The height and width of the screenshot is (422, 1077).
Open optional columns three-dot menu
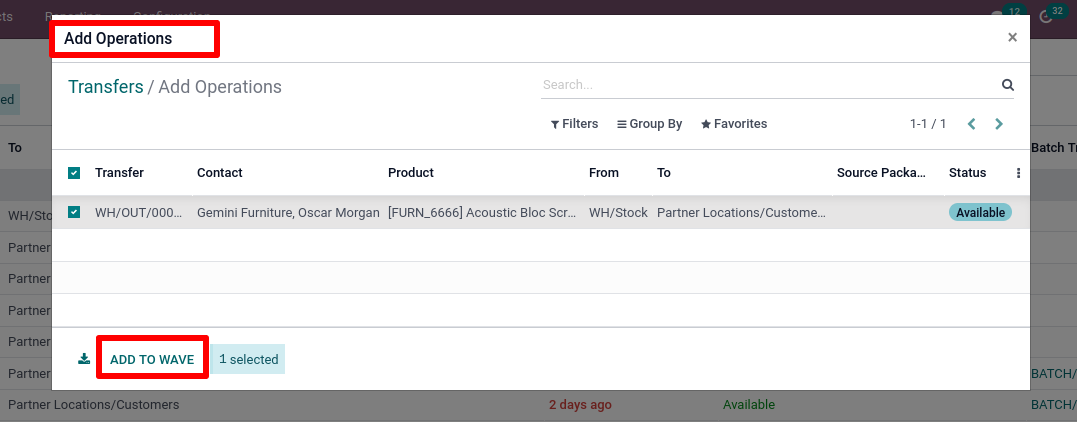point(1019,173)
